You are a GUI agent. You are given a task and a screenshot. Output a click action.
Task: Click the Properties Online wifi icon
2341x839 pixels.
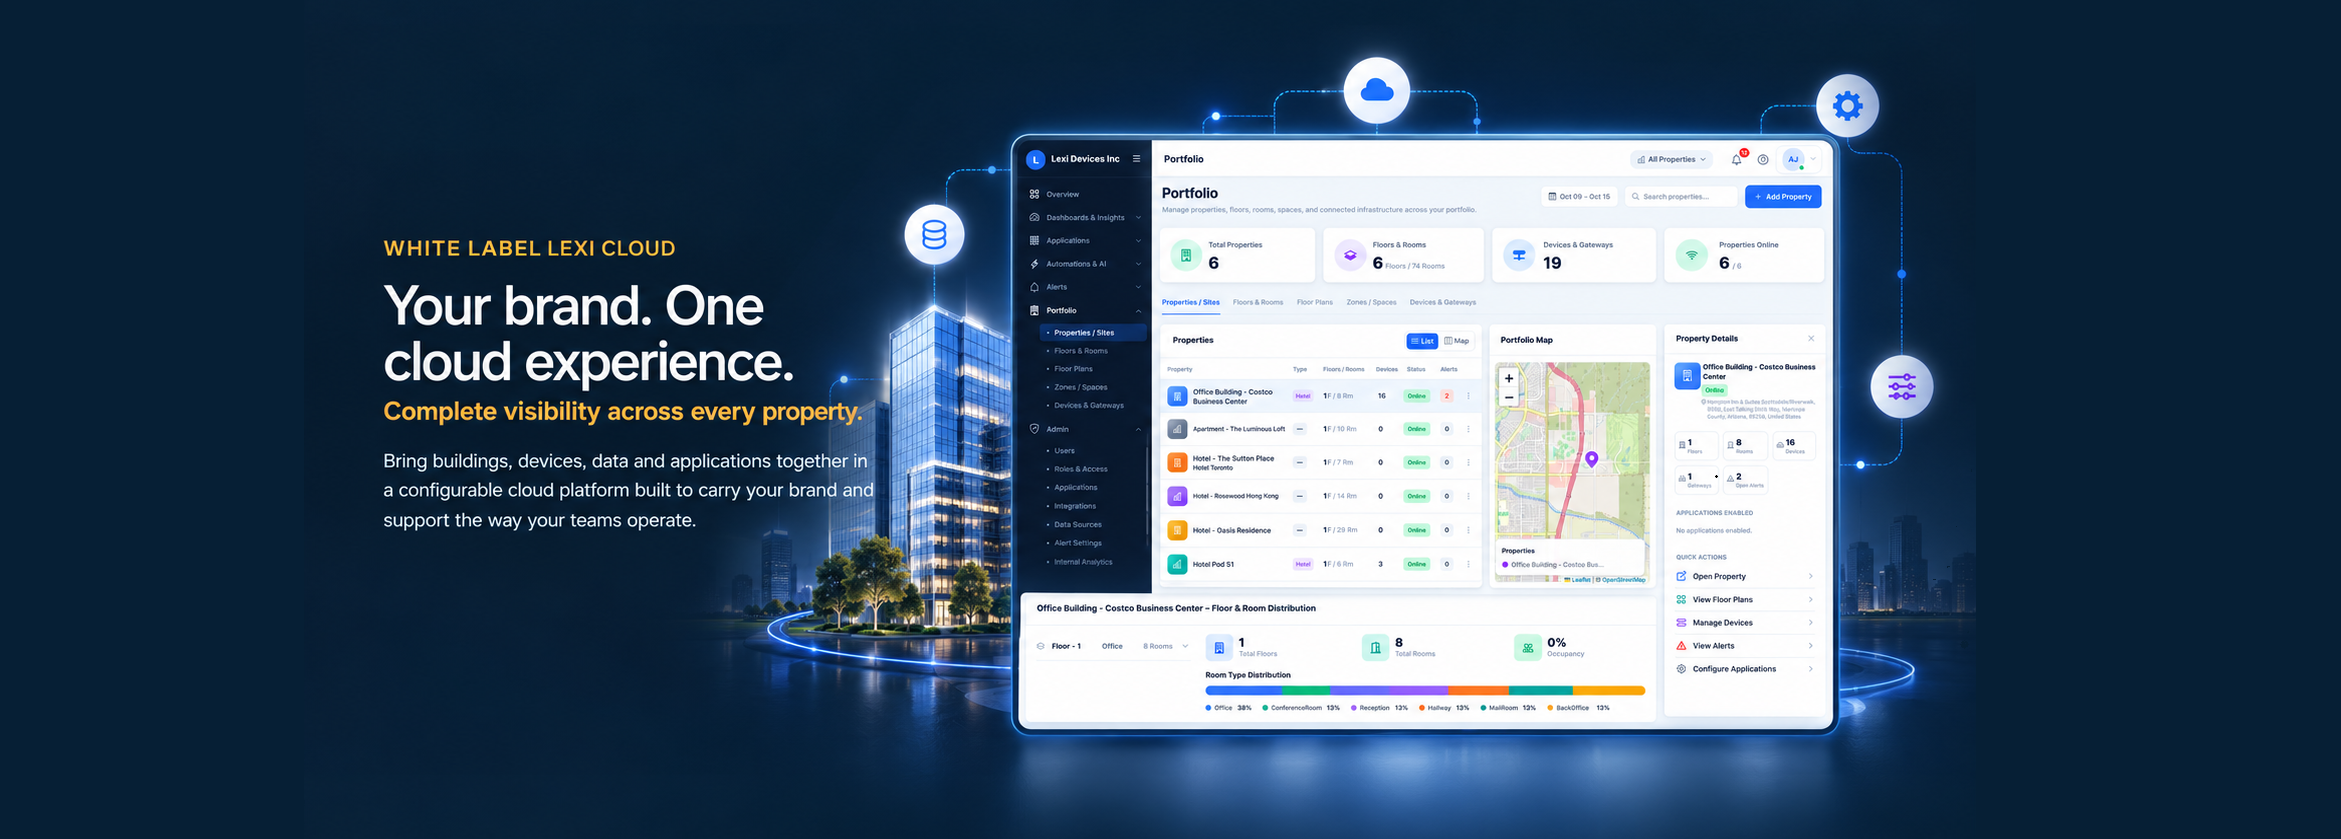click(1691, 255)
